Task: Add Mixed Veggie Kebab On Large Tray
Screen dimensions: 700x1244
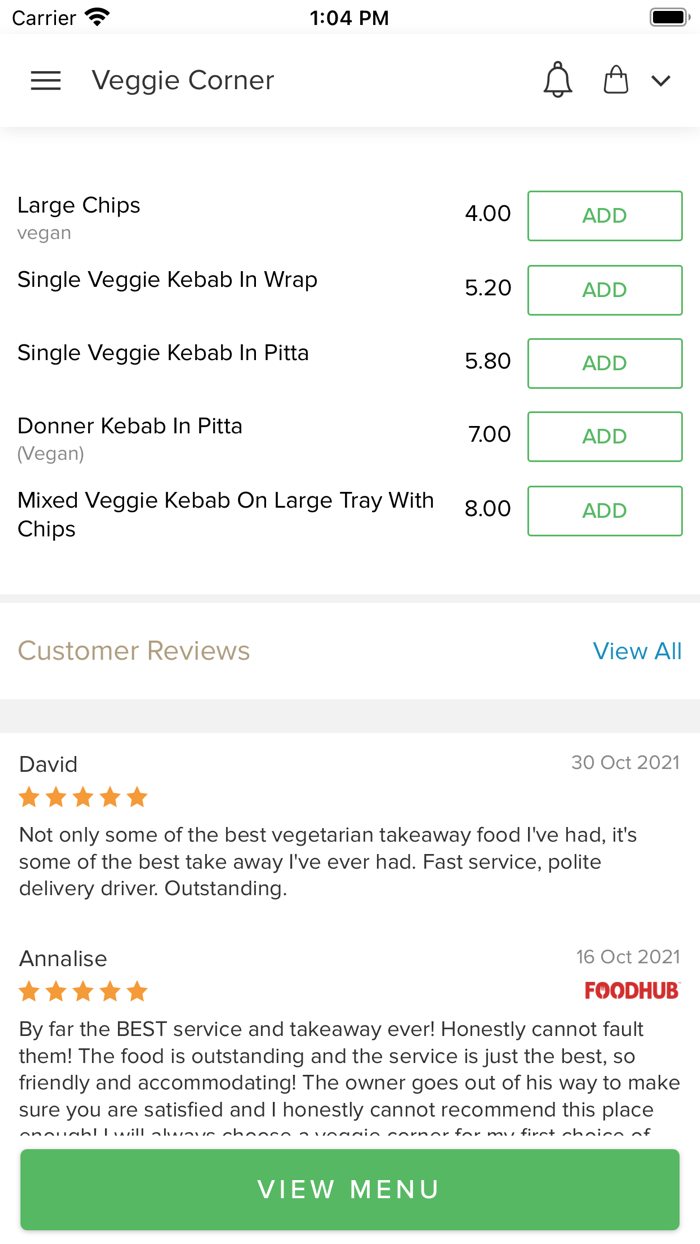Action: pyautogui.click(x=604, y=510)
